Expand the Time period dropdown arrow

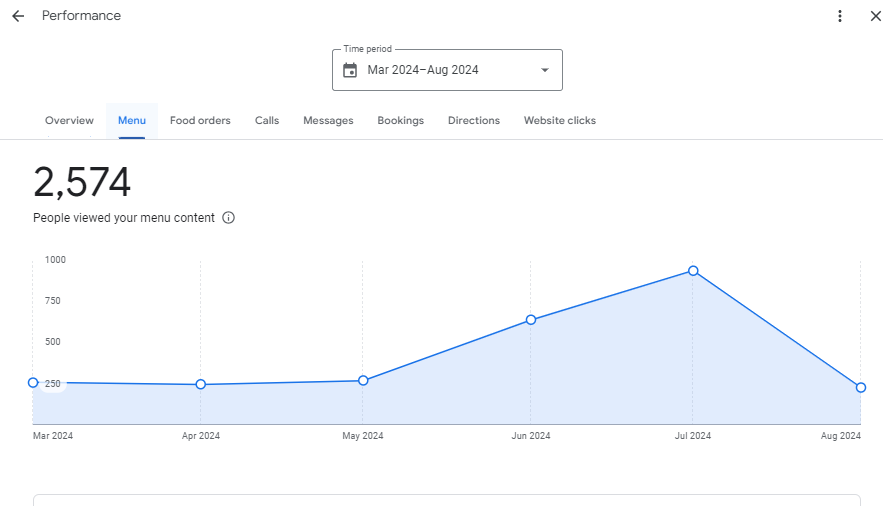click(545, 70)
